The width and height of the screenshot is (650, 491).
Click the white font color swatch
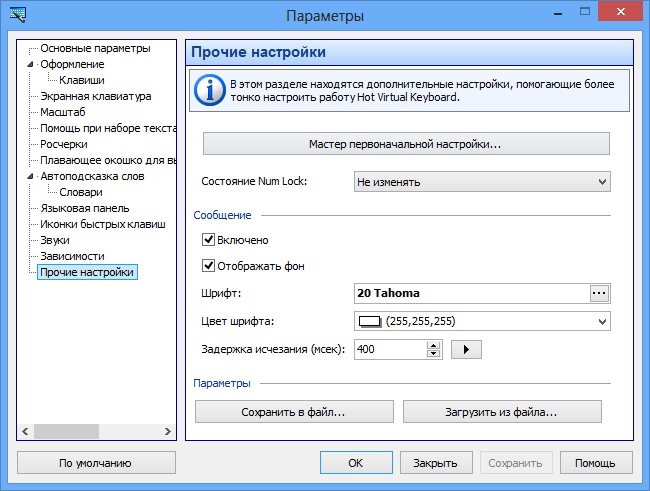point(369,321)
